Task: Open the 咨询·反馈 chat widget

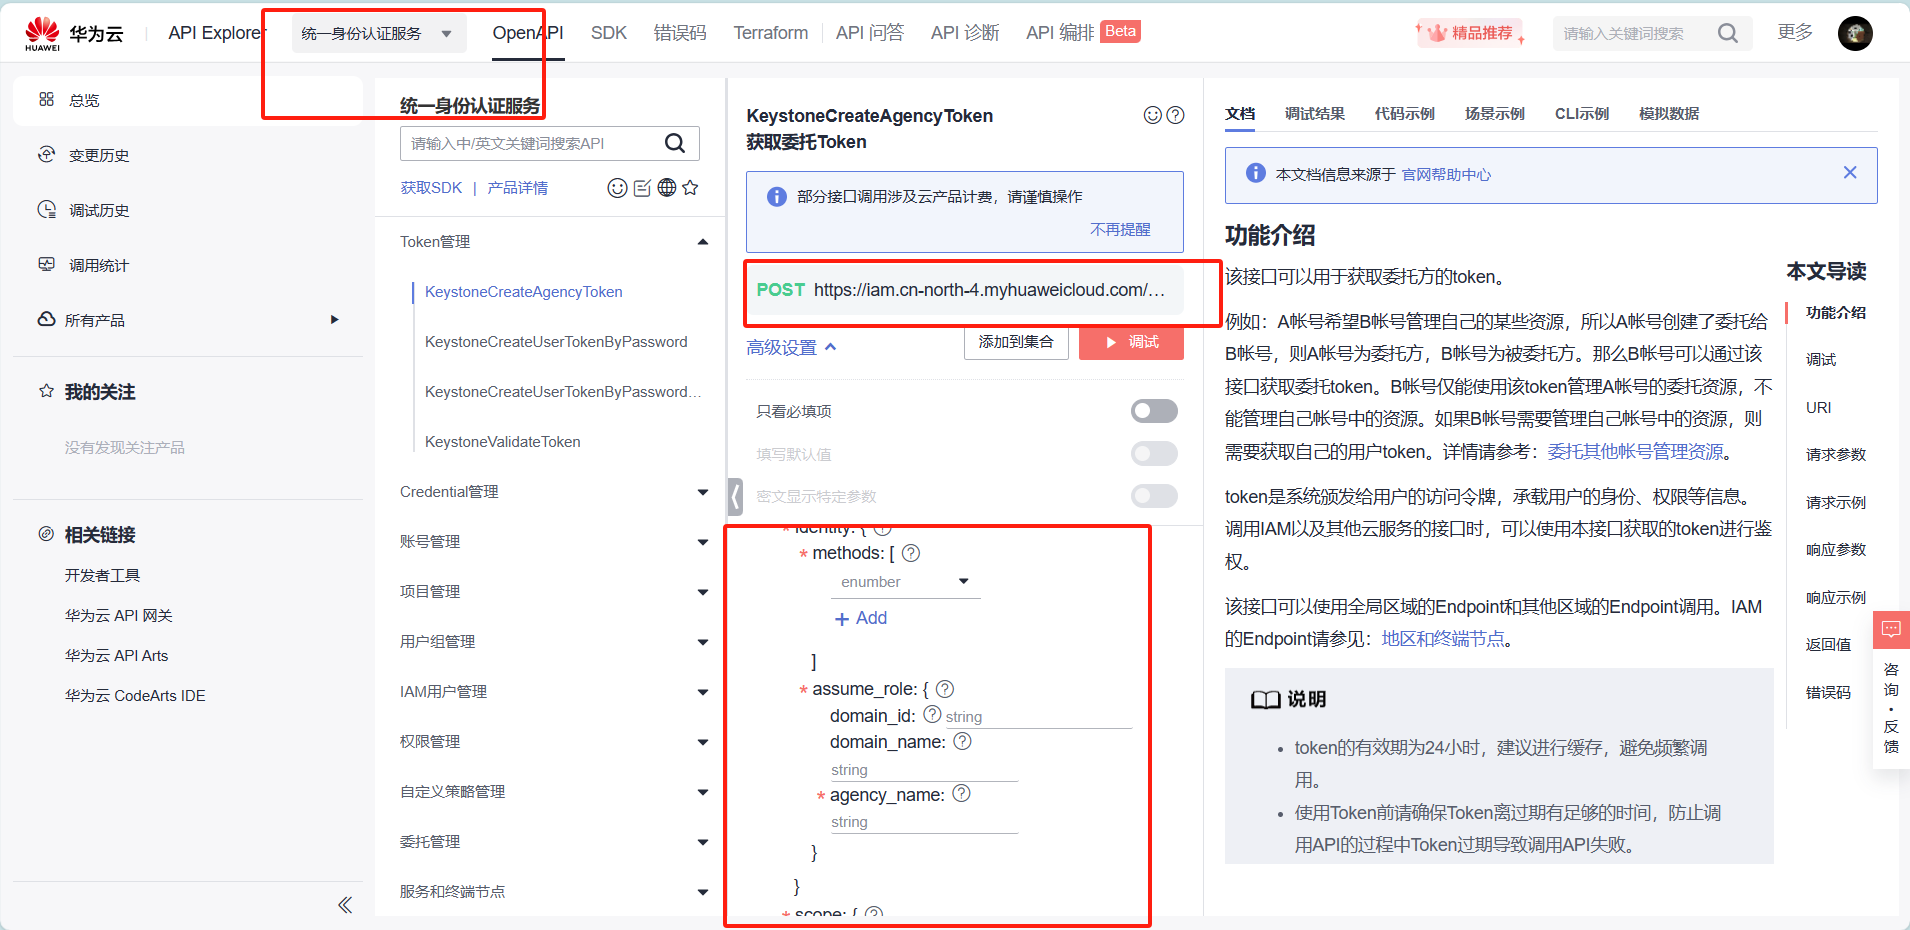Action: point(1891,690)
